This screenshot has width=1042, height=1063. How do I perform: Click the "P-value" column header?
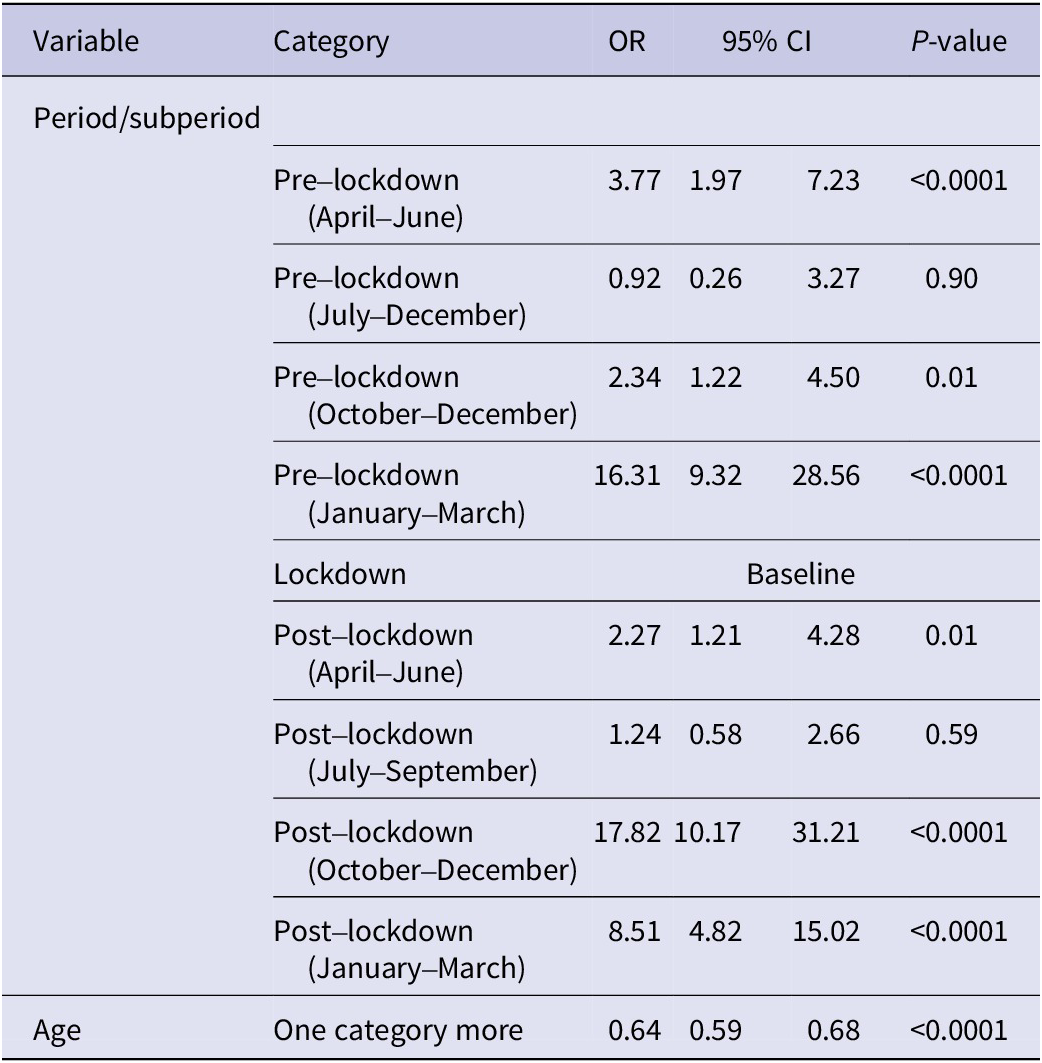click(x=958, y=42)
